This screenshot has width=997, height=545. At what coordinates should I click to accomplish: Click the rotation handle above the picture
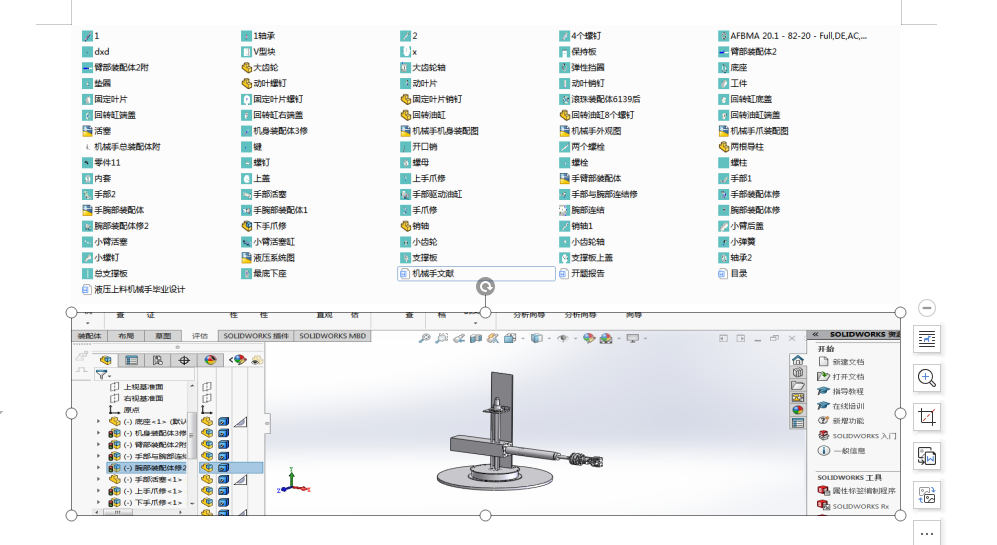click(485, 287)
